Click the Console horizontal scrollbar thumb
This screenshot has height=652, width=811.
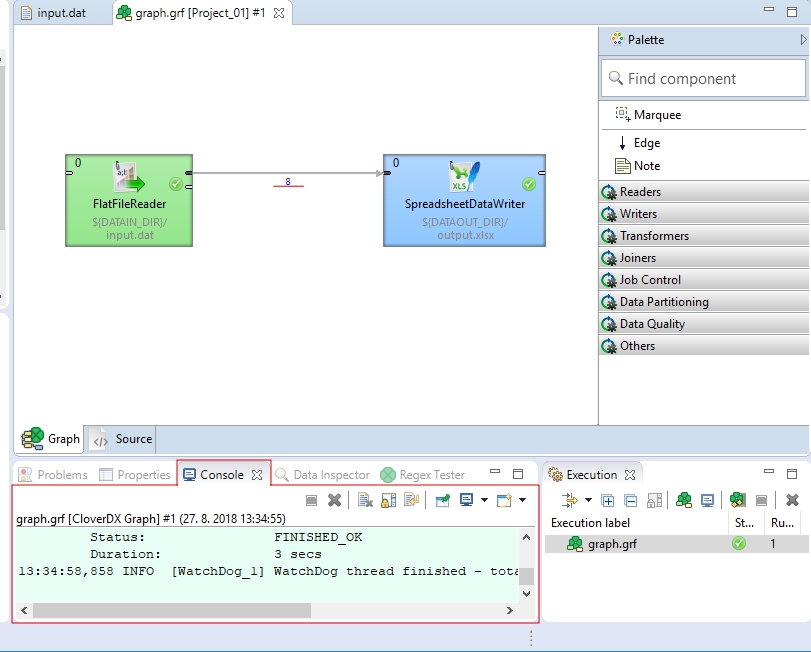[172, 611]
